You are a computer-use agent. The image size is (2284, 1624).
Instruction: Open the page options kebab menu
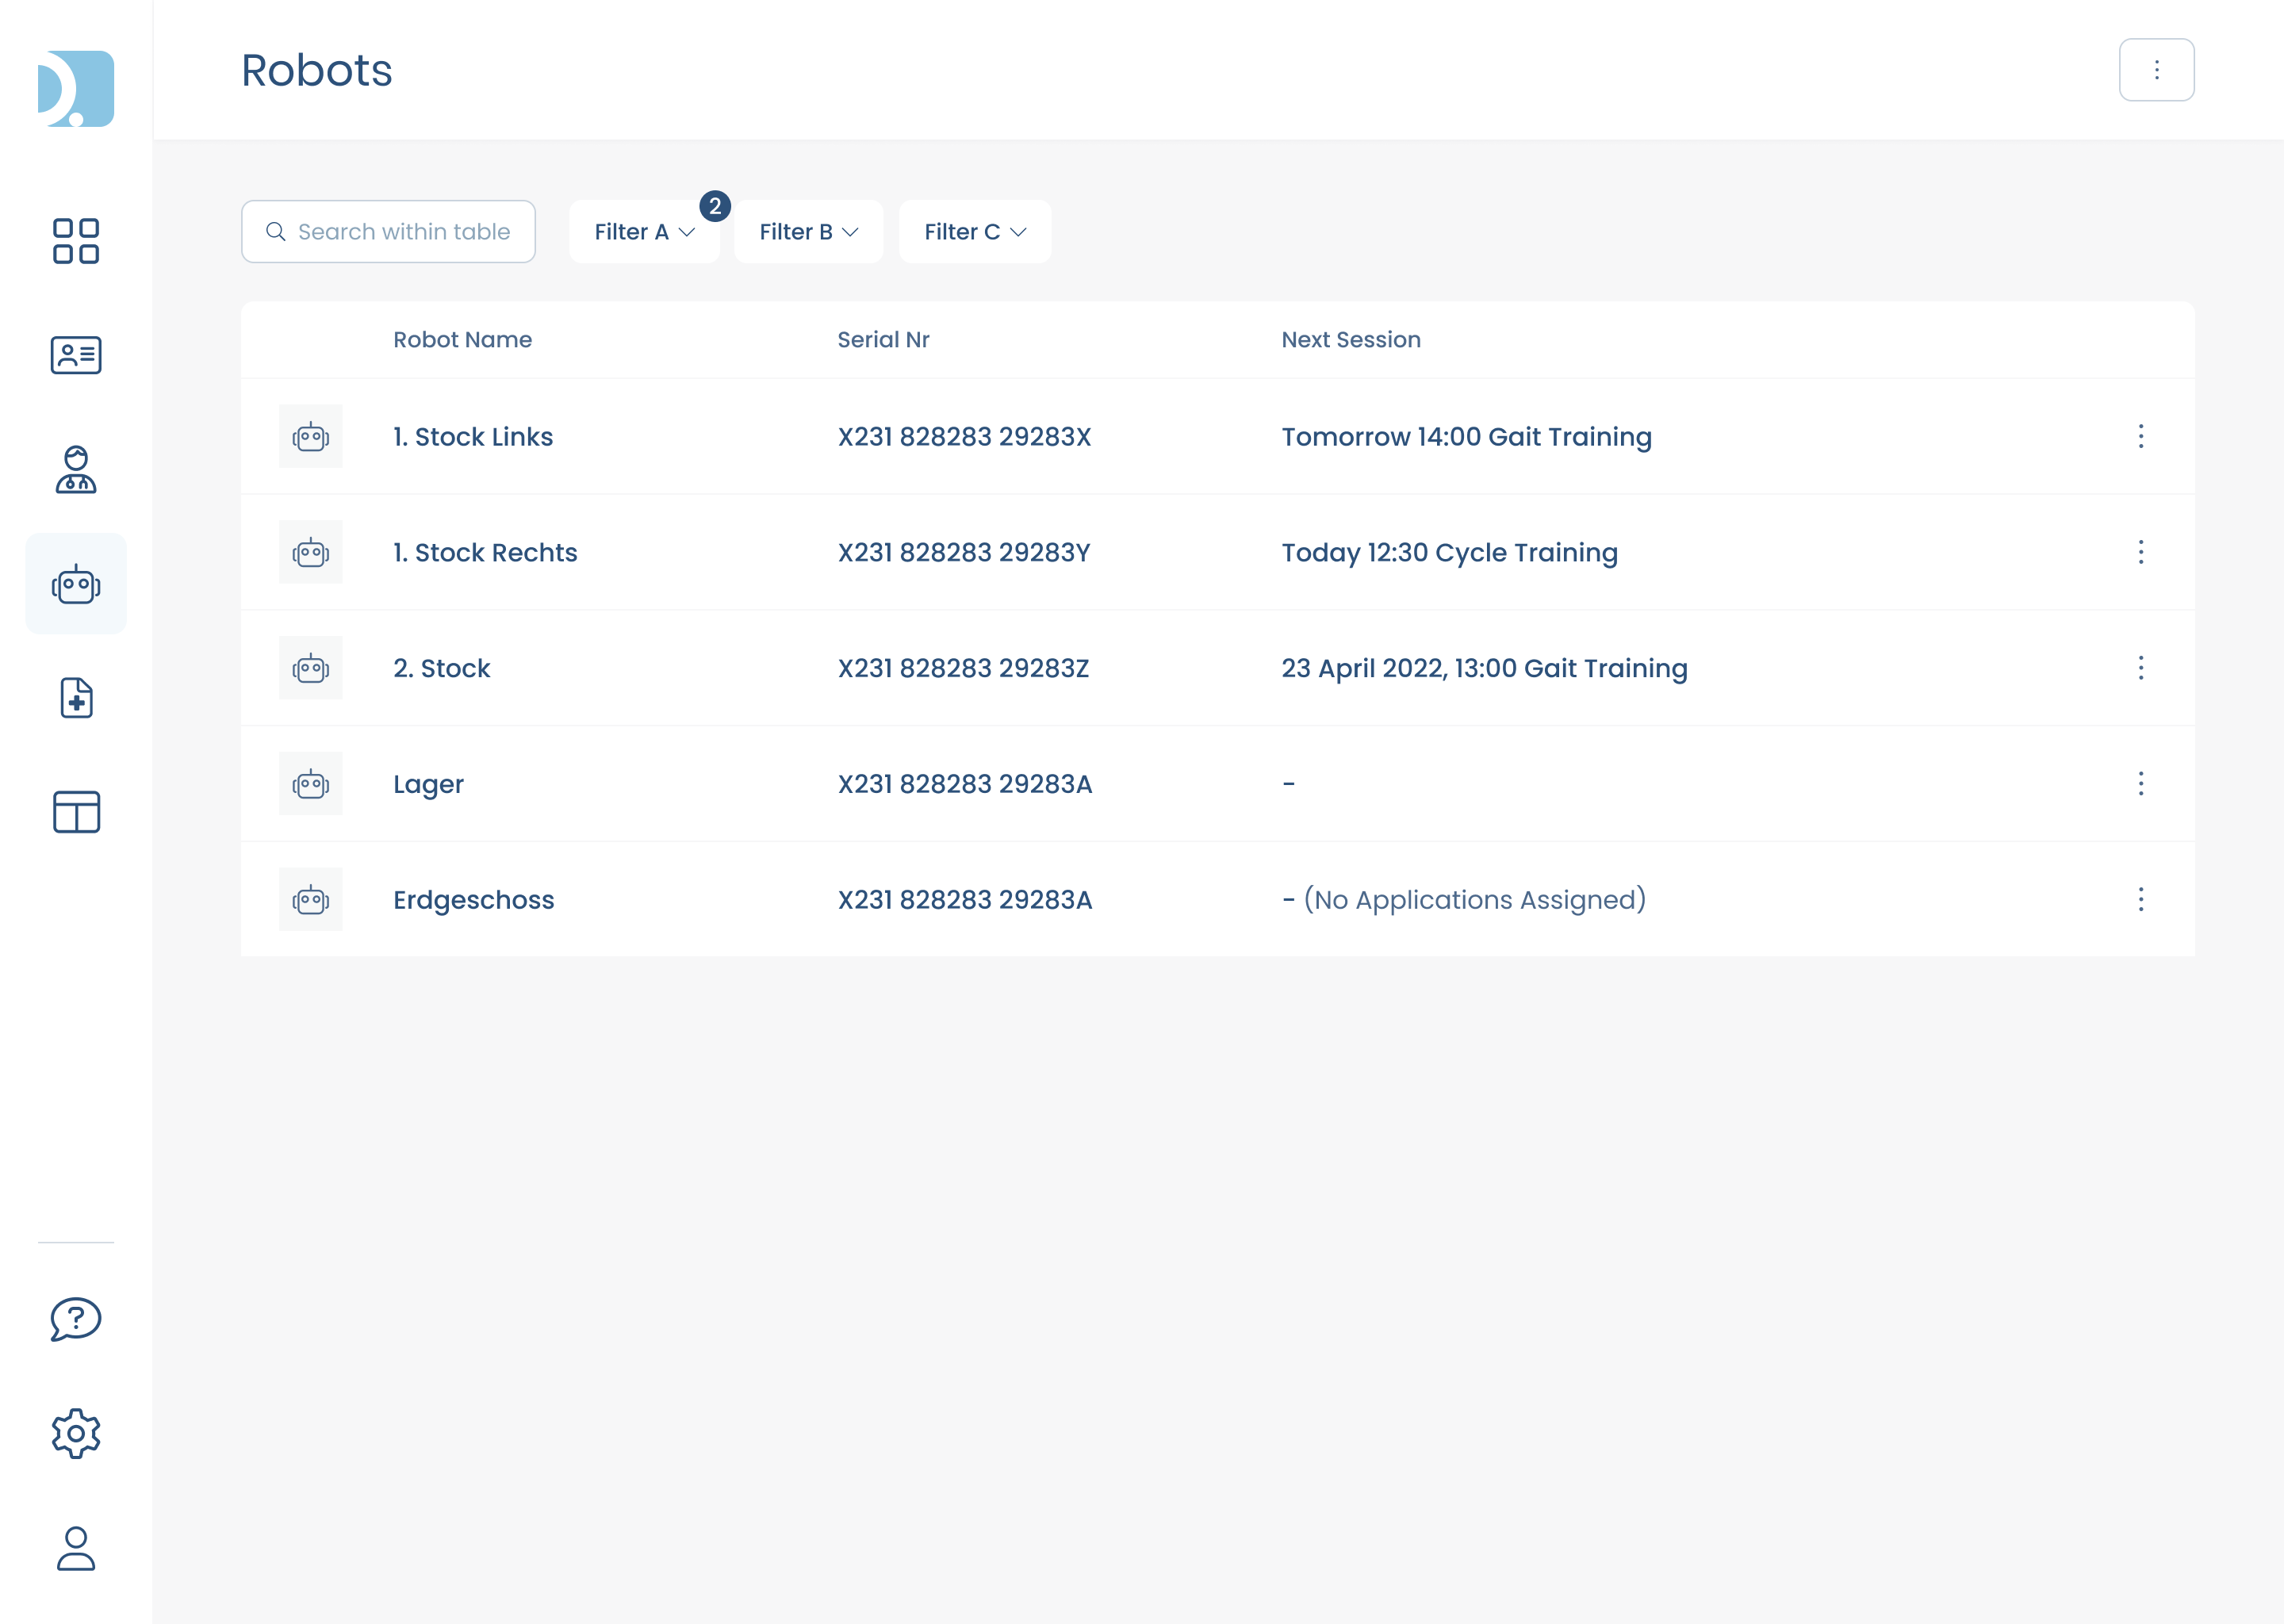click(x=2156, y=70)
